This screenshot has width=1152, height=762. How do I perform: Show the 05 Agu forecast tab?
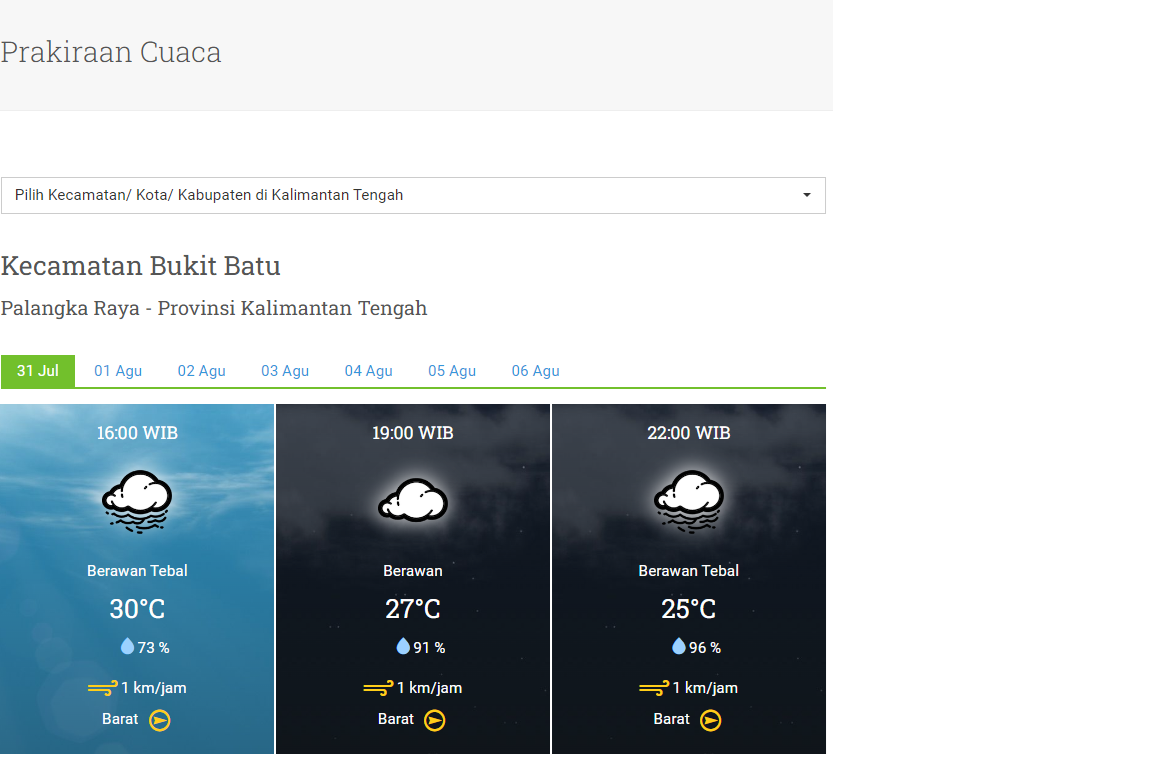452,371
